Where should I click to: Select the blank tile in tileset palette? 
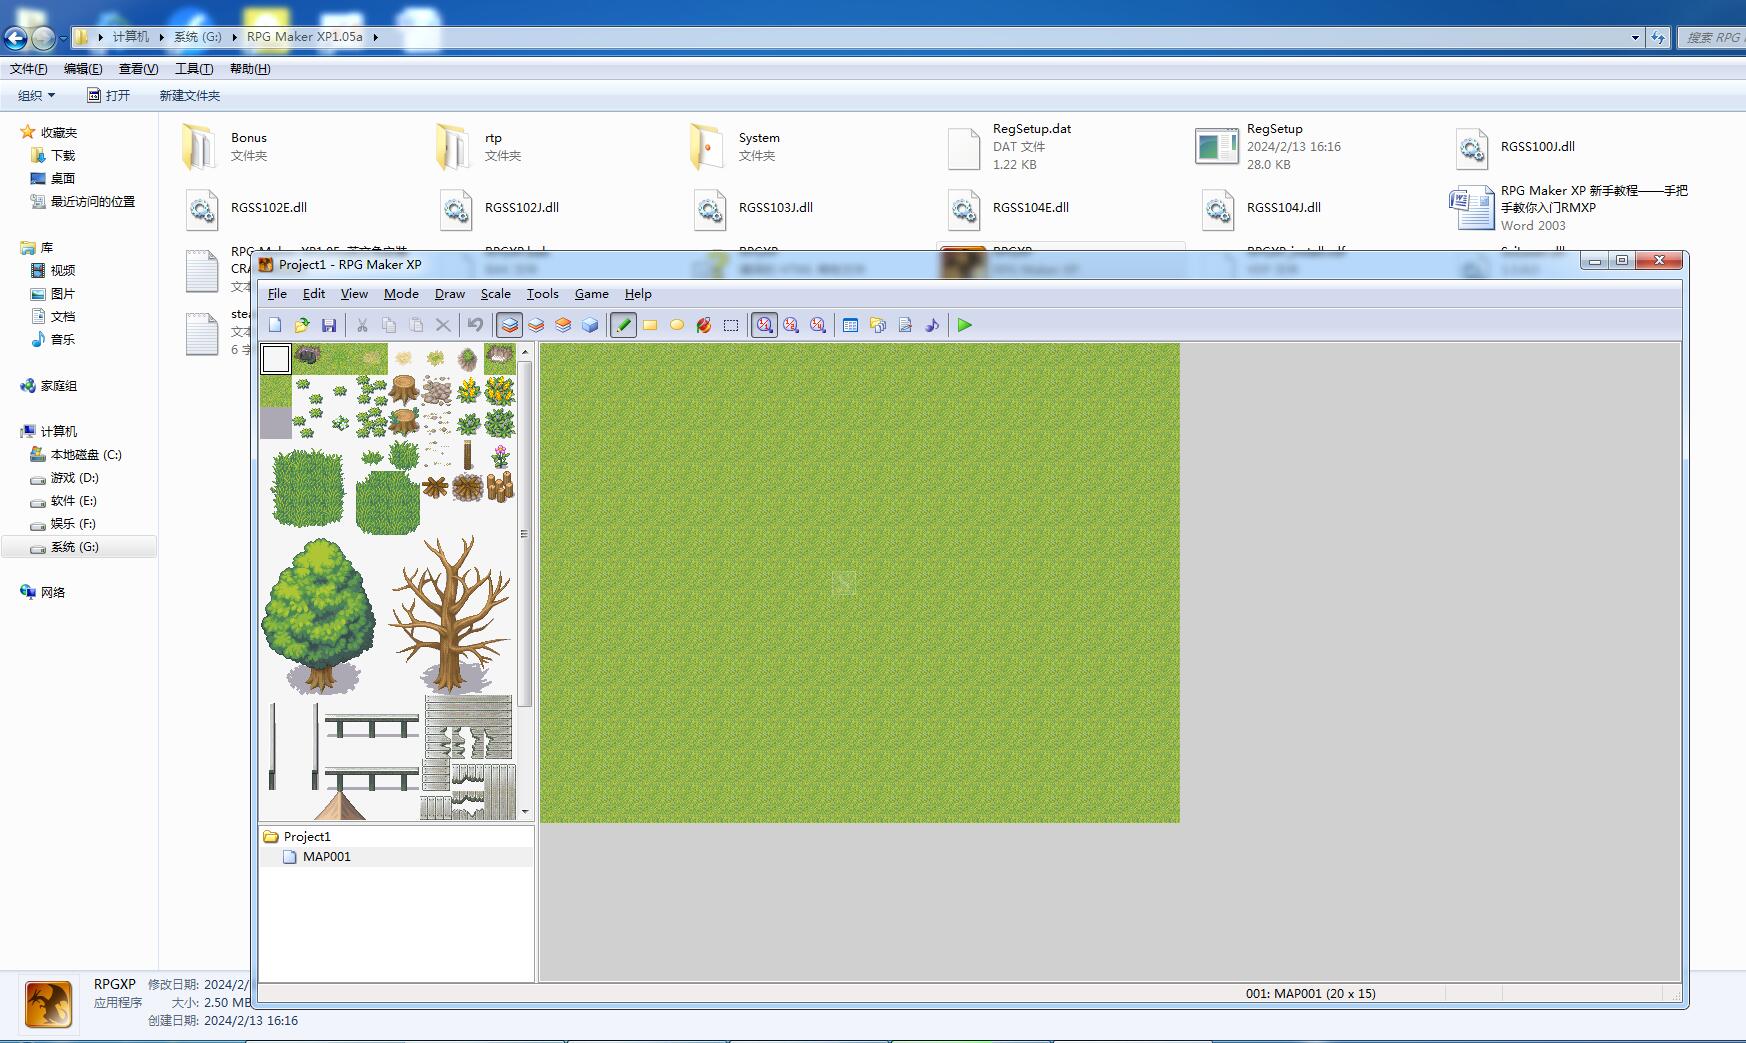276,359
